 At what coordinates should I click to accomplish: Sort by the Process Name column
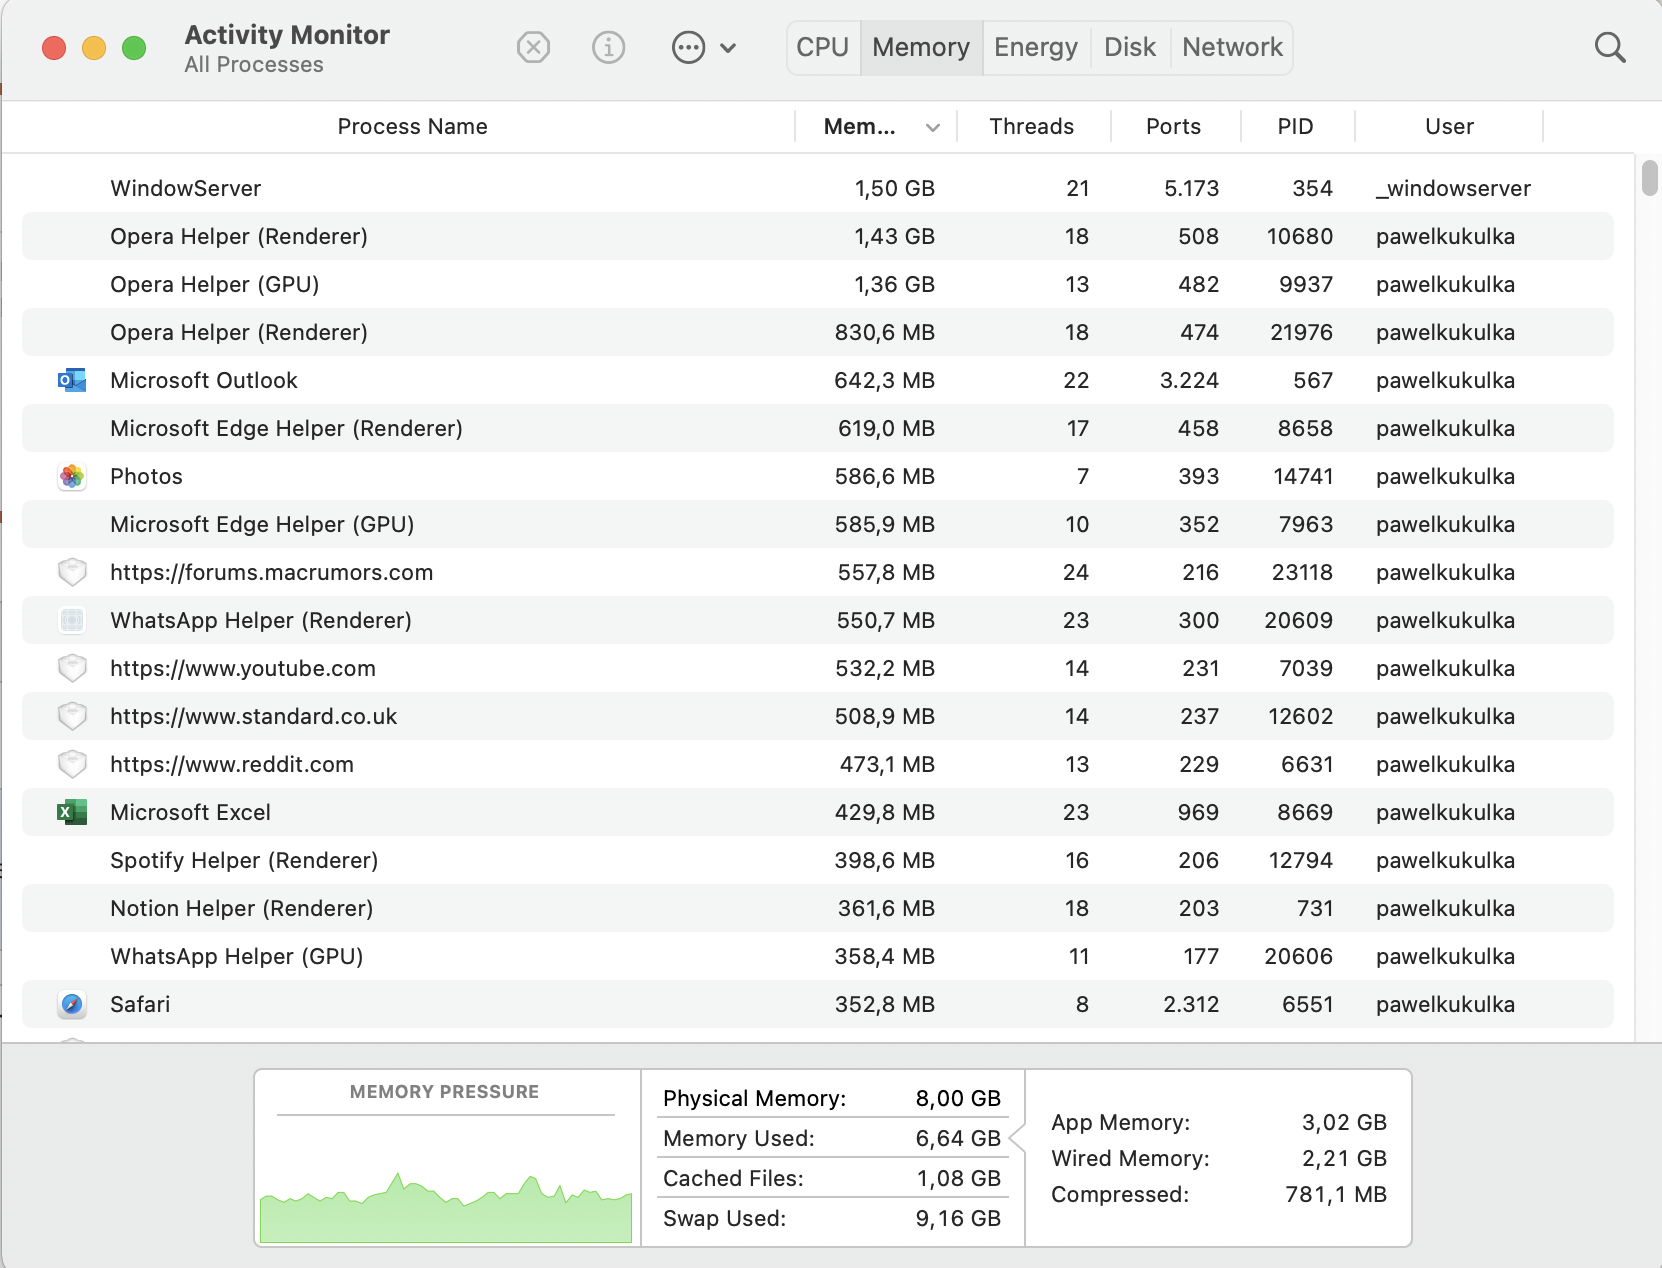click(x=412, y=126)
